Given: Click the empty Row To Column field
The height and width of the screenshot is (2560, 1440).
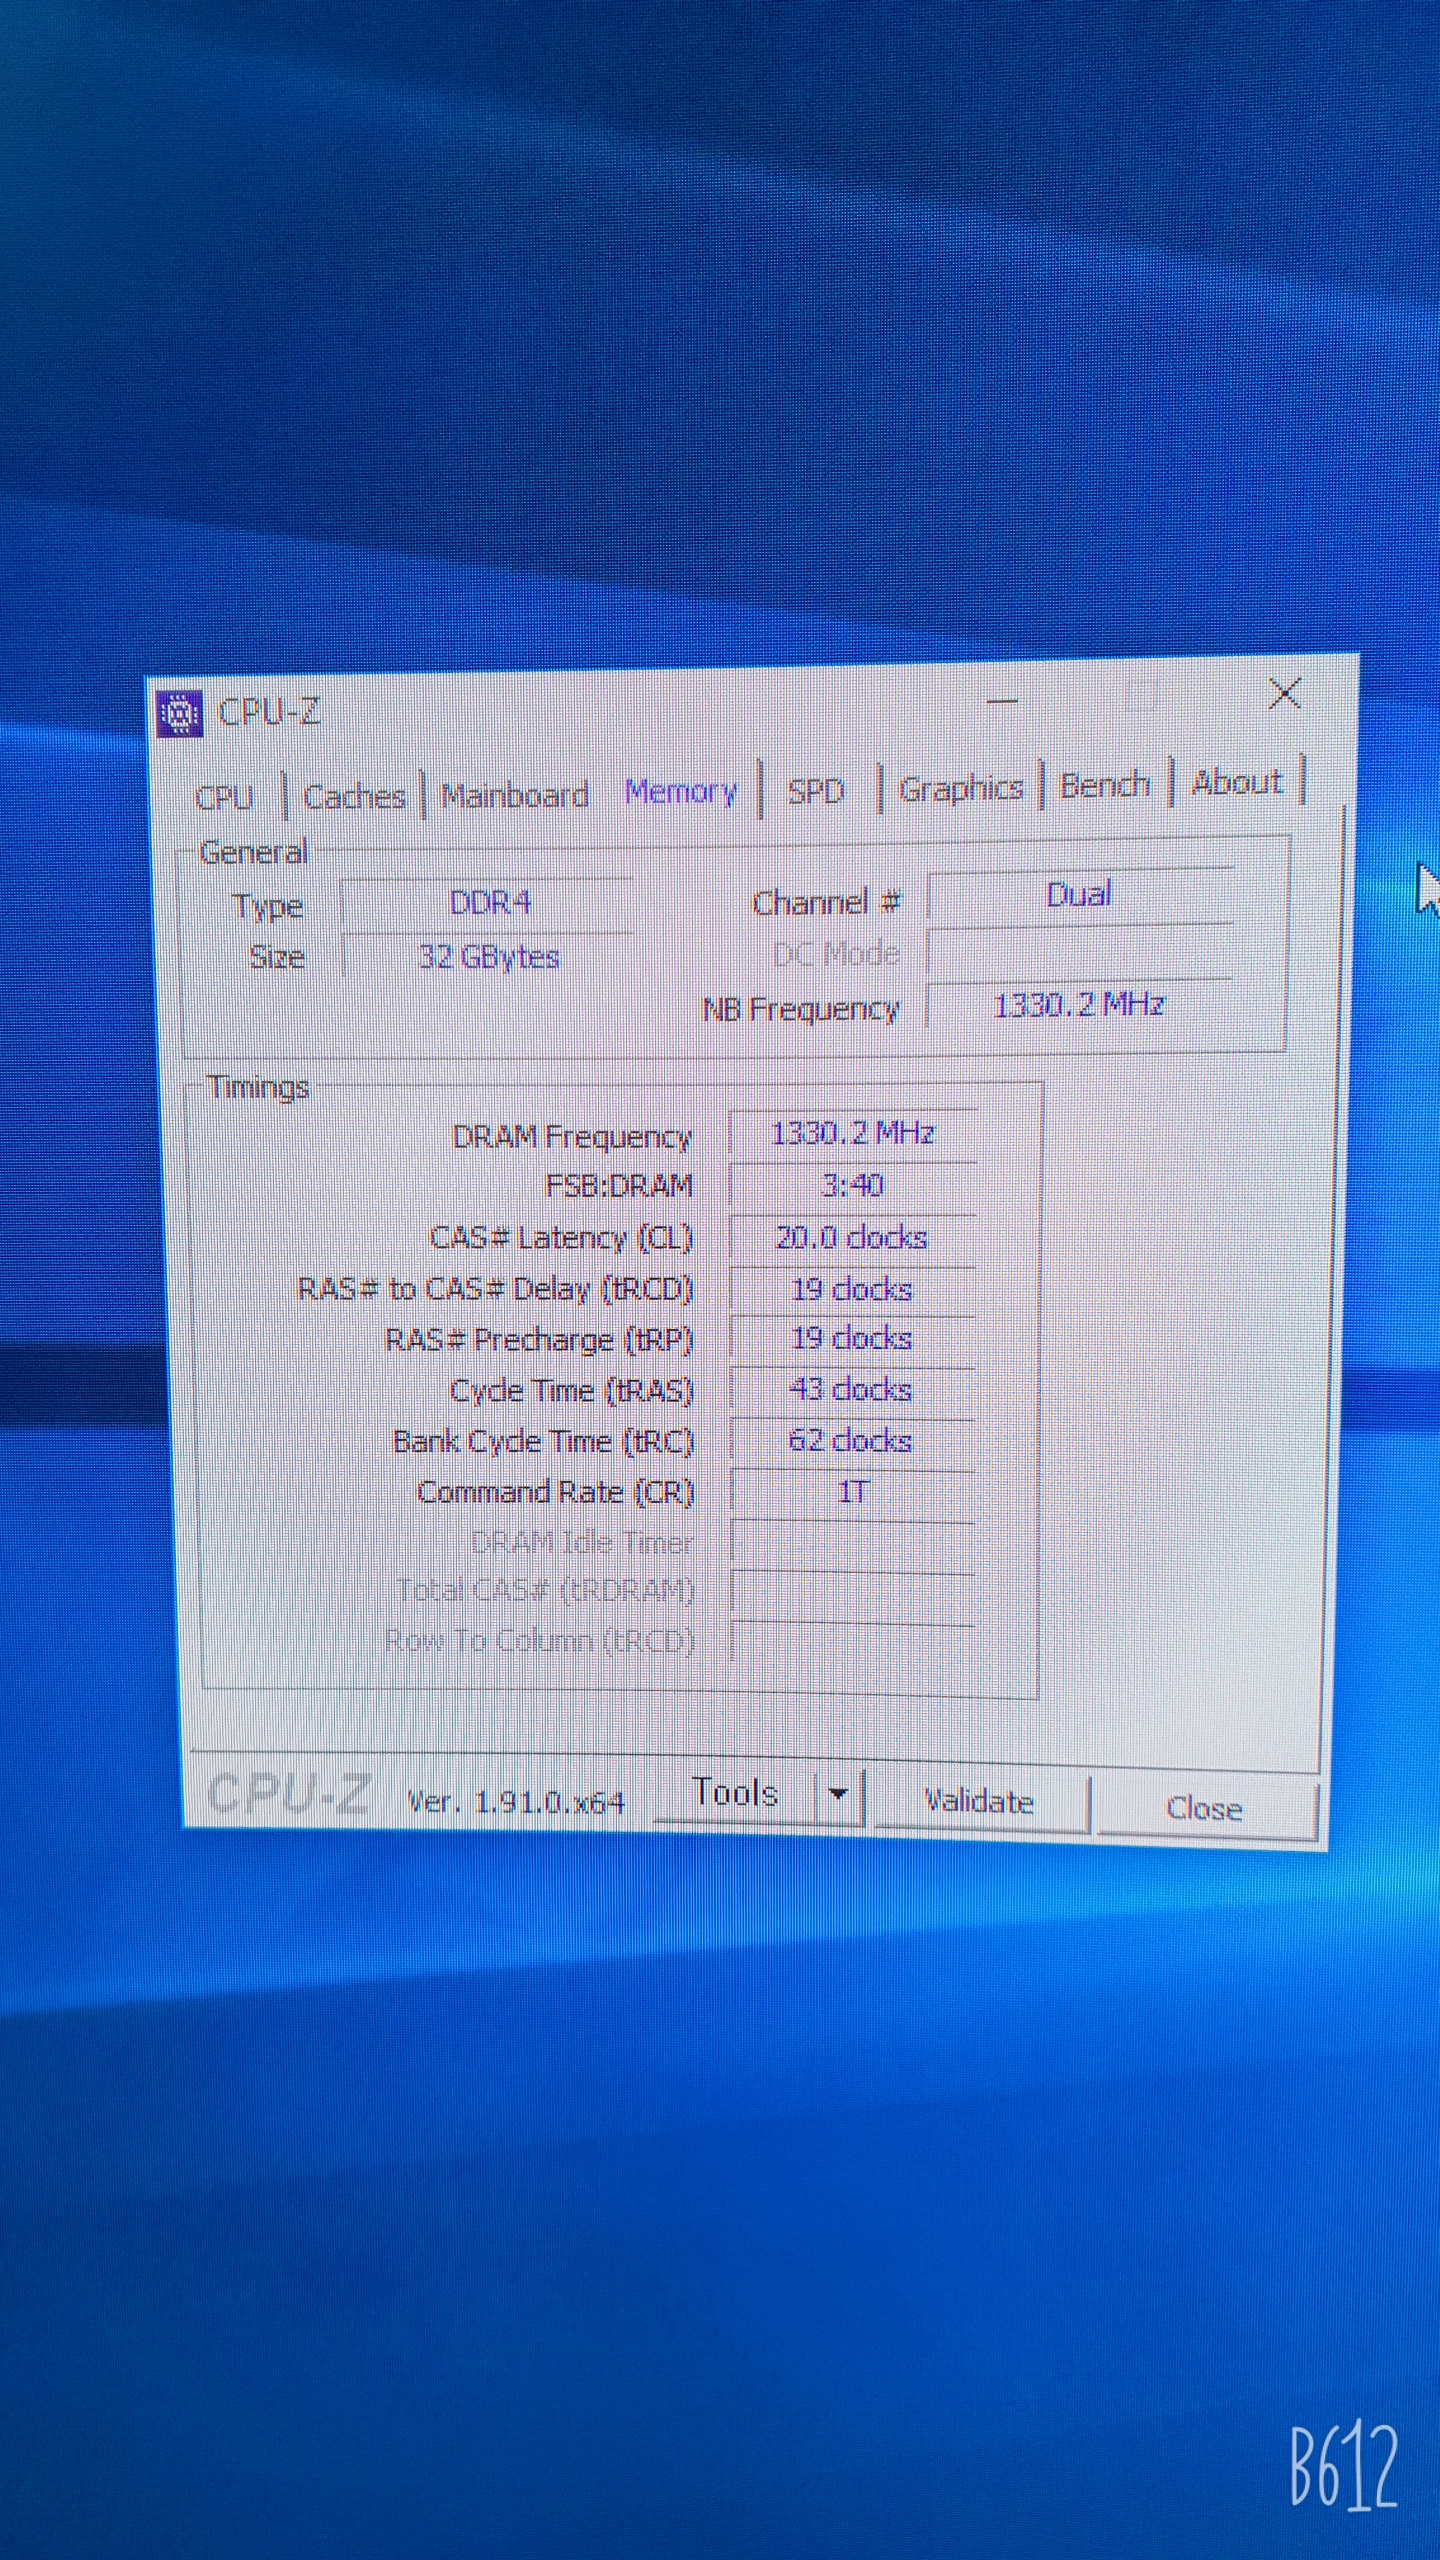Looking at the screenshot, I should (853, 1642).
